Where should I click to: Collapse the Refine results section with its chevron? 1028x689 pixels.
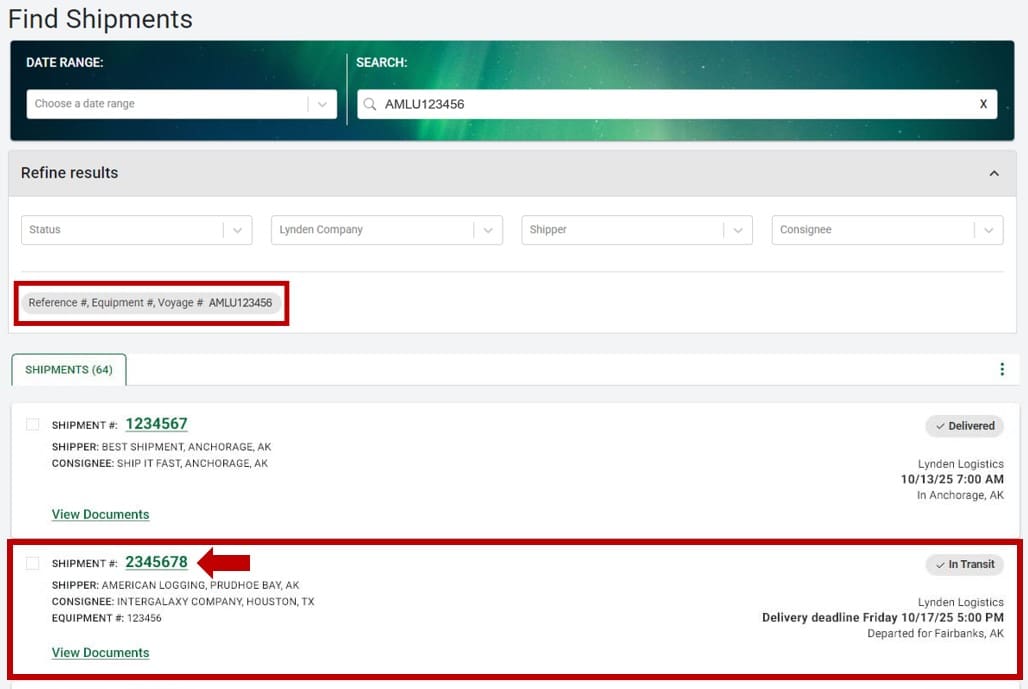coord(994,172)
